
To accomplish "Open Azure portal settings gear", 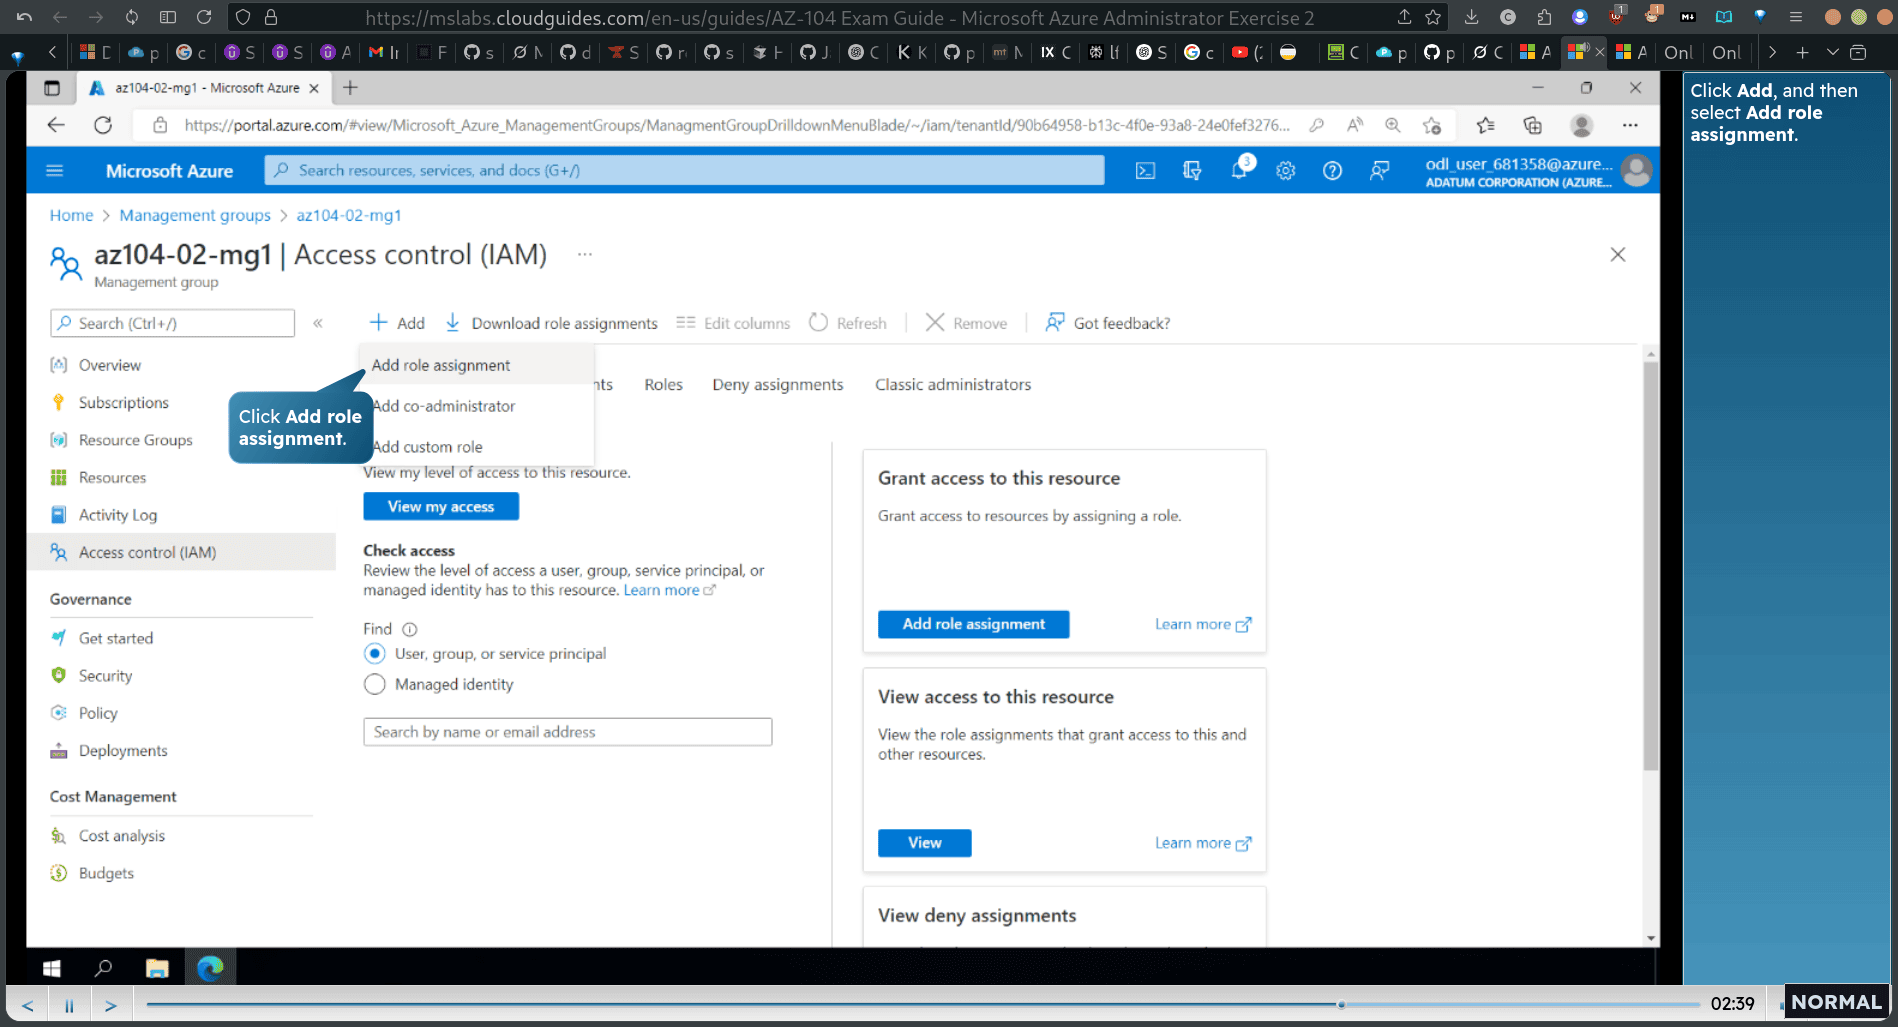I will [1286, 171].
